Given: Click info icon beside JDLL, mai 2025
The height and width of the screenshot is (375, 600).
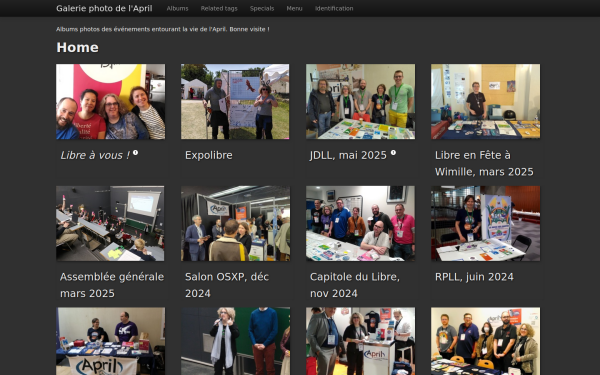Looking at the screenshot, I should [393, 153].
